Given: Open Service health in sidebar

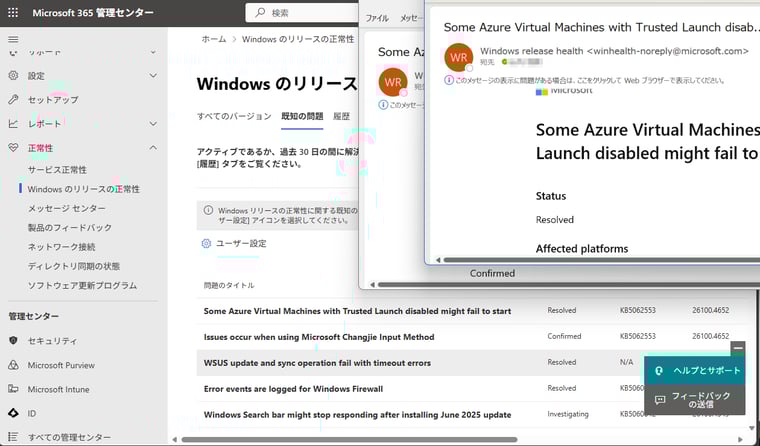Looking at the screenshot, I should click(57, 170).
